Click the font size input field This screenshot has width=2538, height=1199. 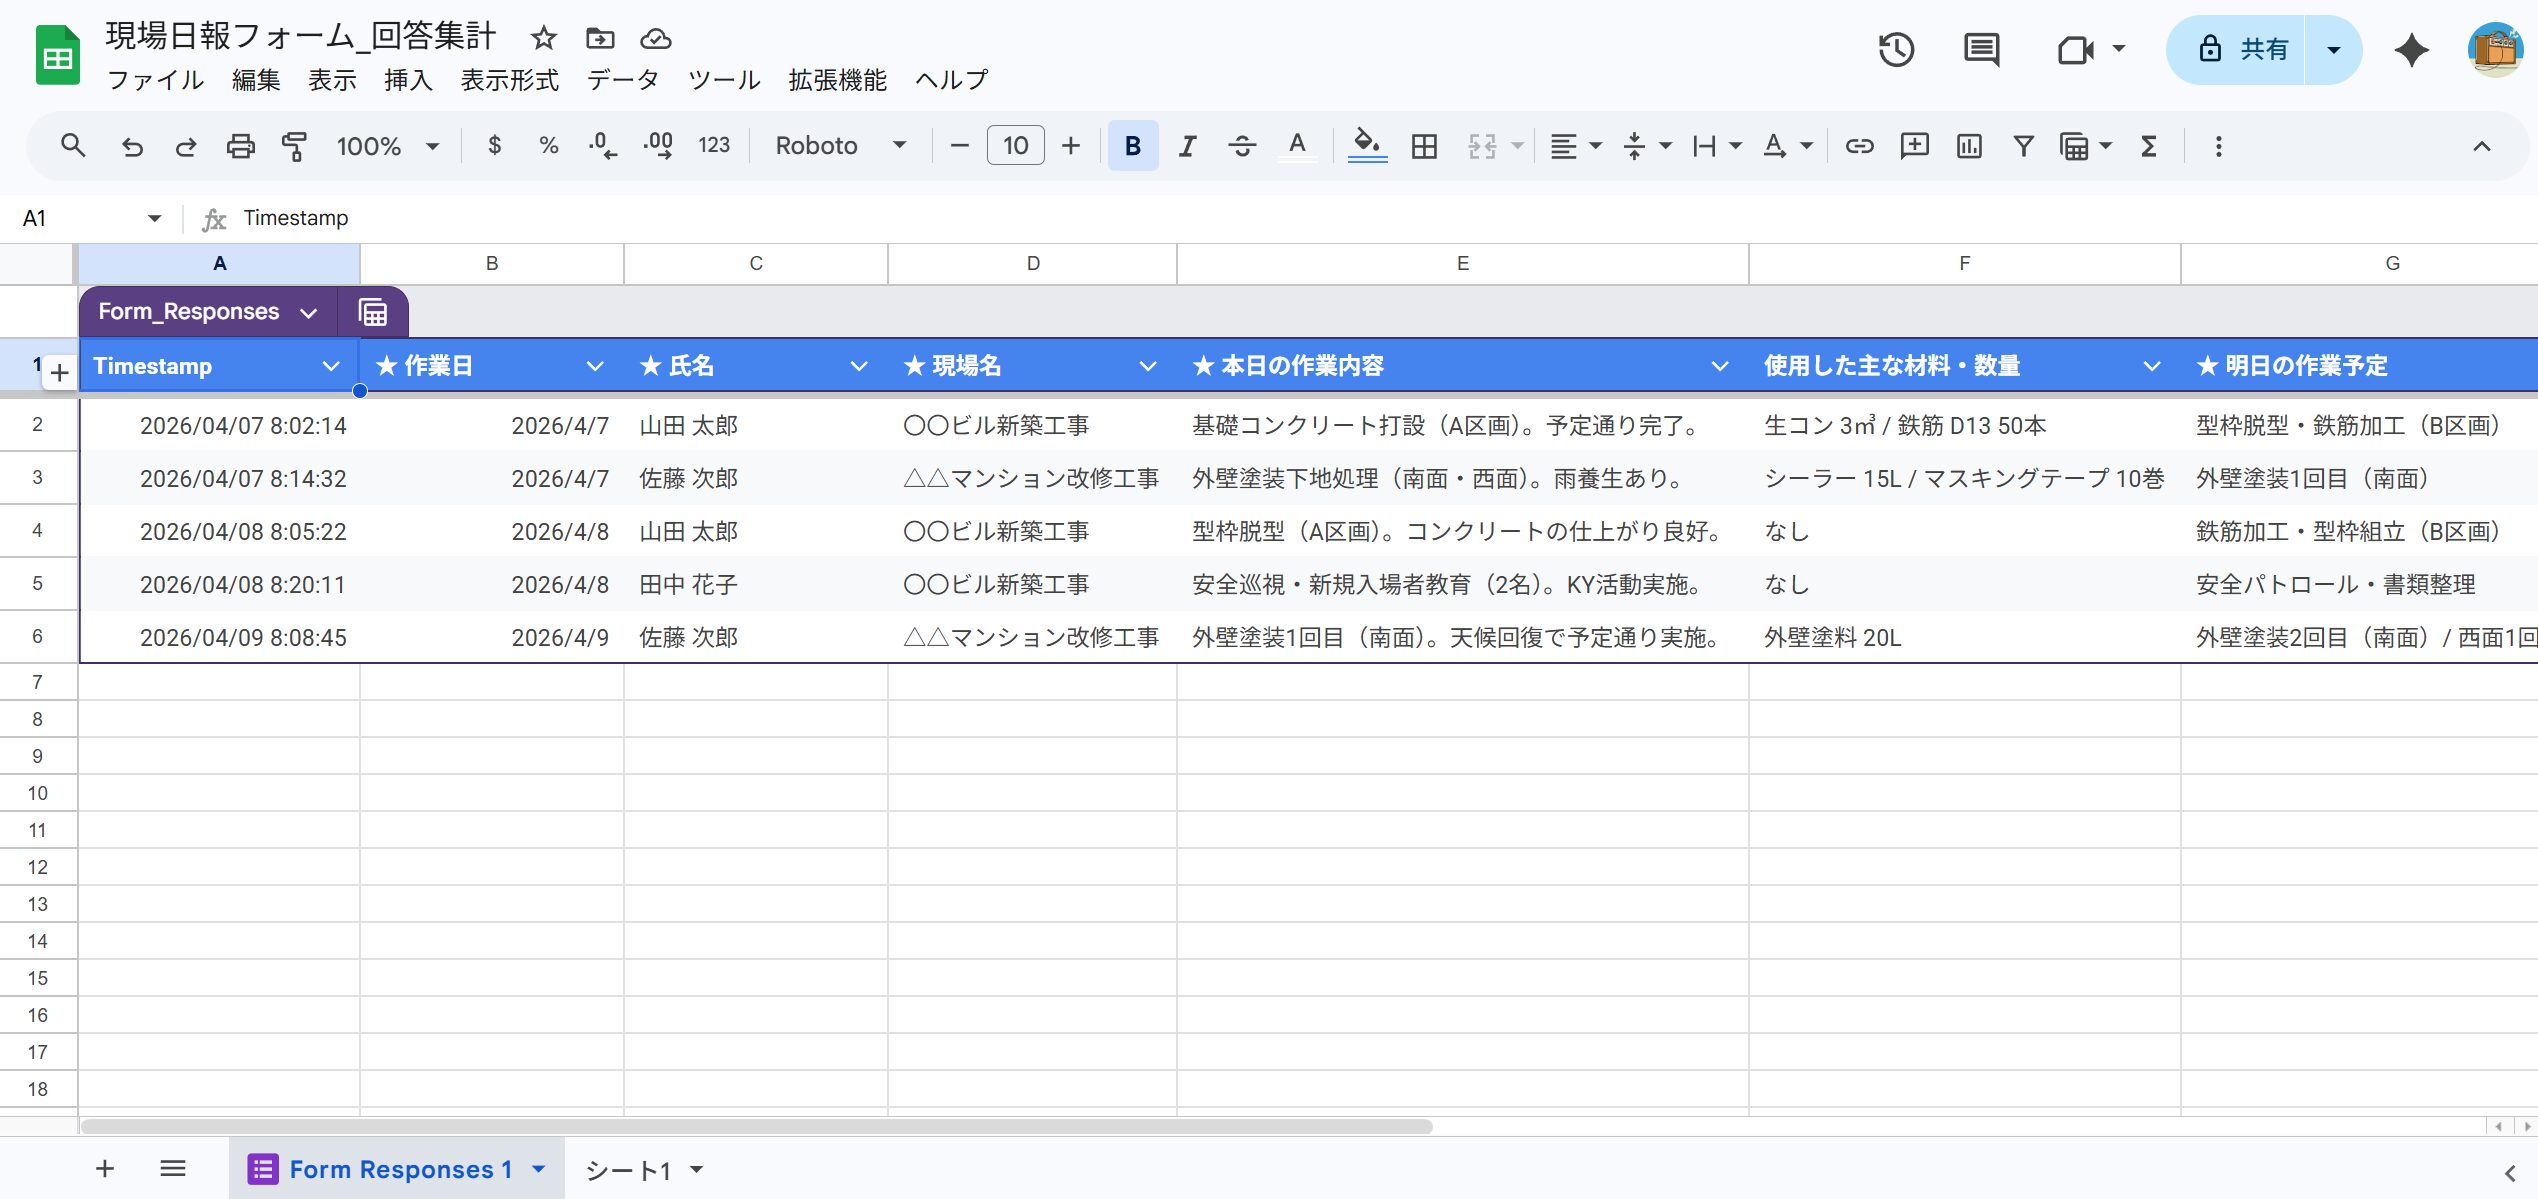(x=1015, y=146)
